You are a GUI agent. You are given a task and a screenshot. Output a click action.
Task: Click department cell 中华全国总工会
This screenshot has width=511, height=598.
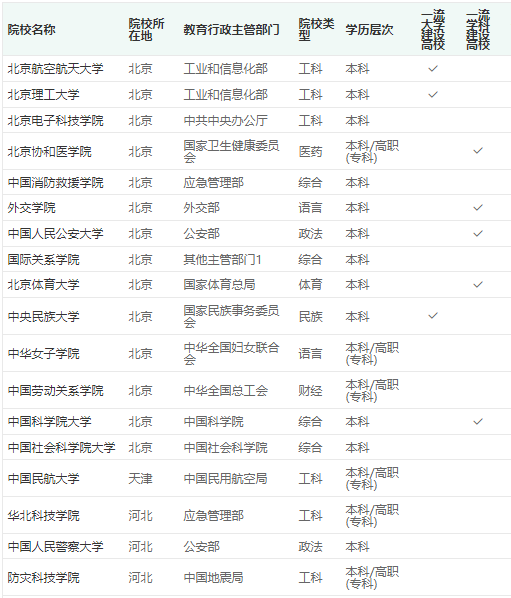pos(225,390)
